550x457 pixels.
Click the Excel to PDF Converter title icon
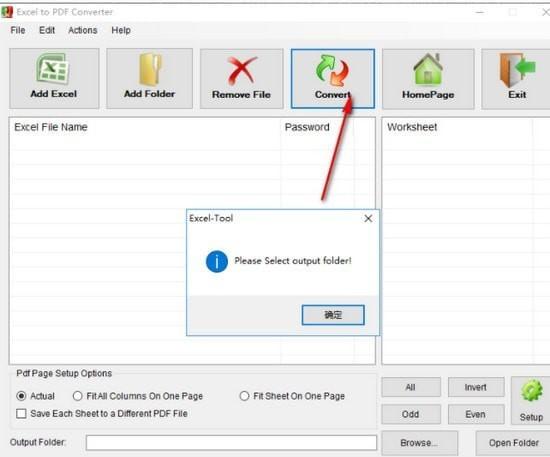pos(7,12)
